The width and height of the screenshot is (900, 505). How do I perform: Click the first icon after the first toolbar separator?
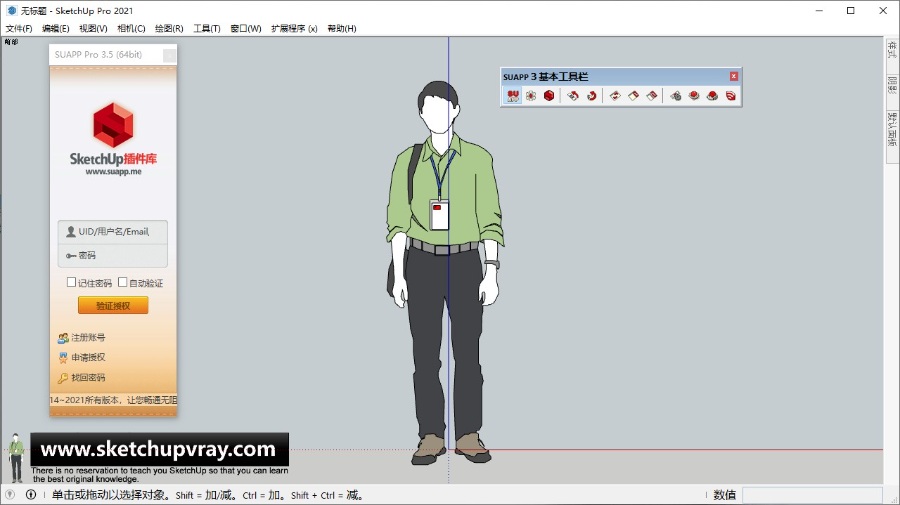(573, 96)
